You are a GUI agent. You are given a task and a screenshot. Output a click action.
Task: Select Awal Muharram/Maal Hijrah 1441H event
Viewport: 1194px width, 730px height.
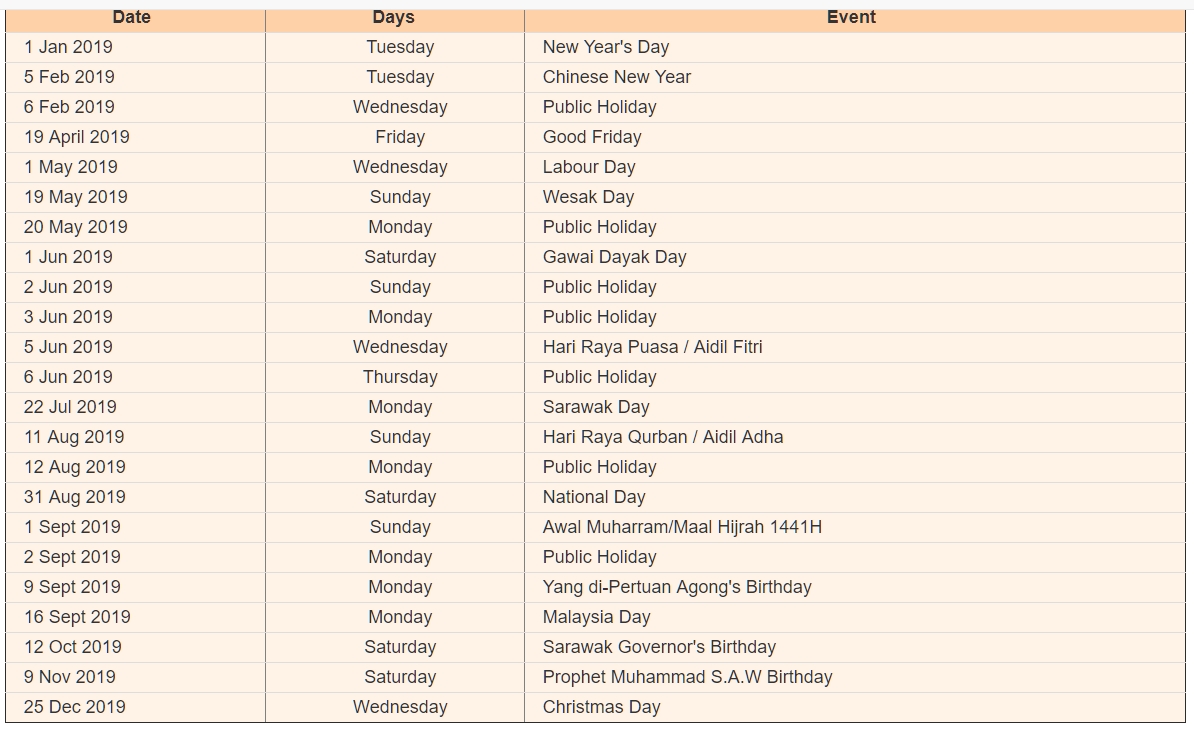pyautogui.click(x=682, y=527)
